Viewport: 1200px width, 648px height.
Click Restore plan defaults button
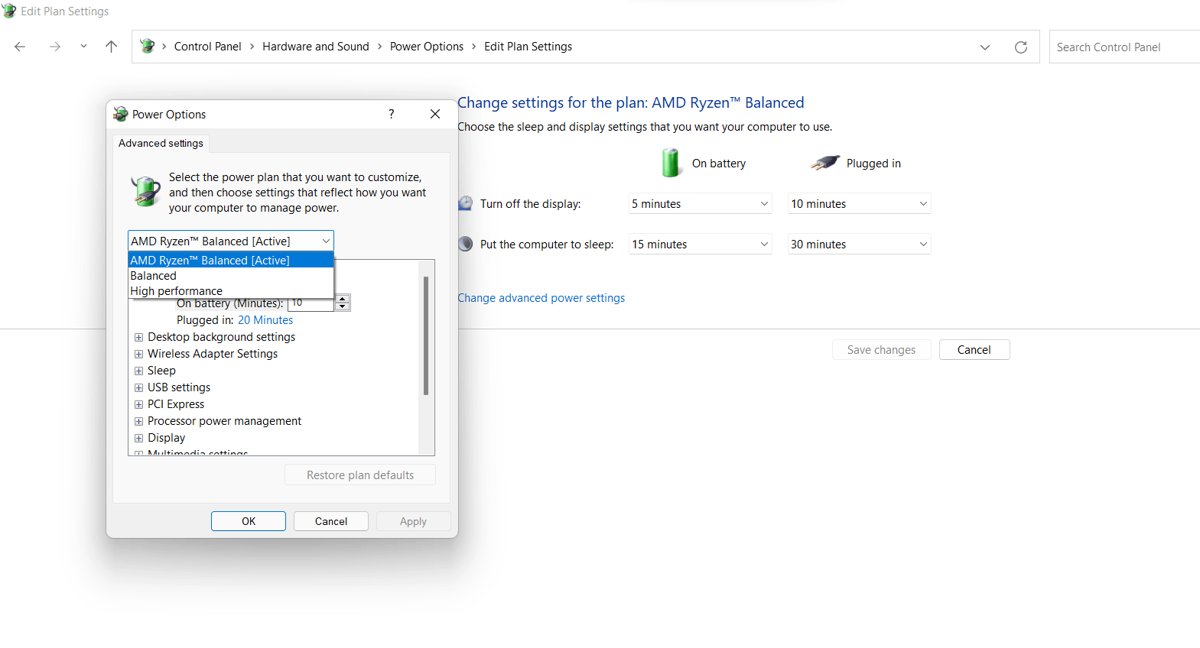click(x=360, y=475)
